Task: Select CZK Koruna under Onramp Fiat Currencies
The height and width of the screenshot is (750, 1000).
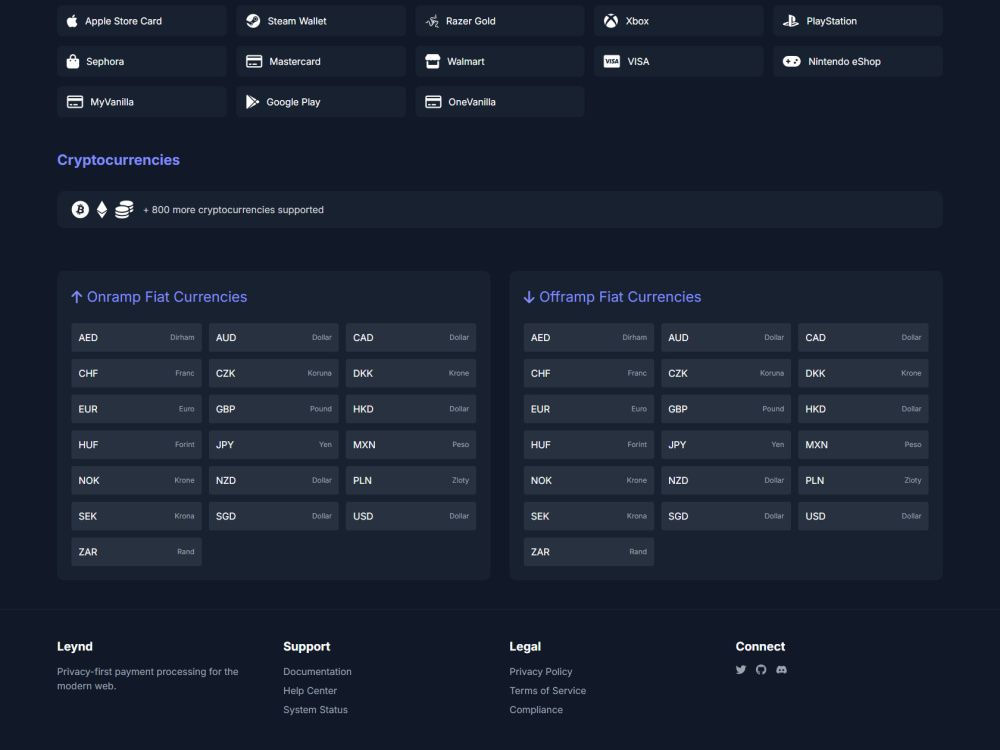Action: pos(274,373)
